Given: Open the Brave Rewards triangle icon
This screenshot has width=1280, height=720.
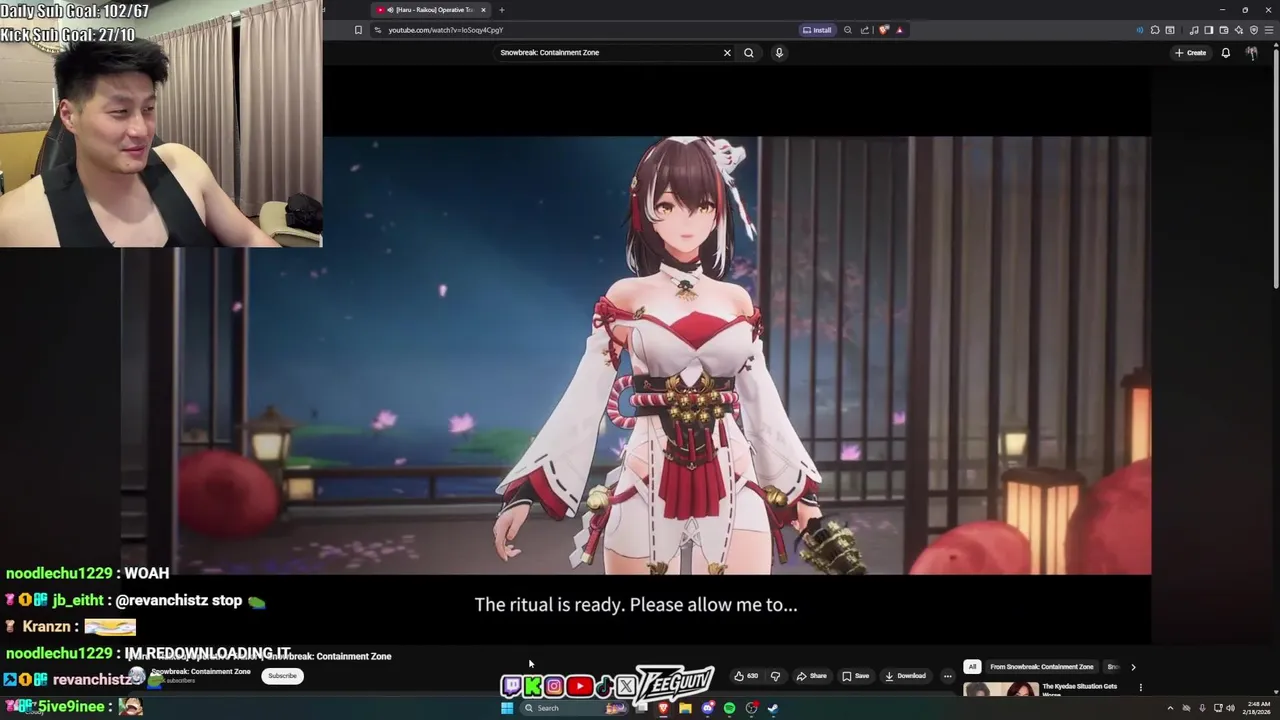Looking at the screenshot, I should click(x=899, y=30).
